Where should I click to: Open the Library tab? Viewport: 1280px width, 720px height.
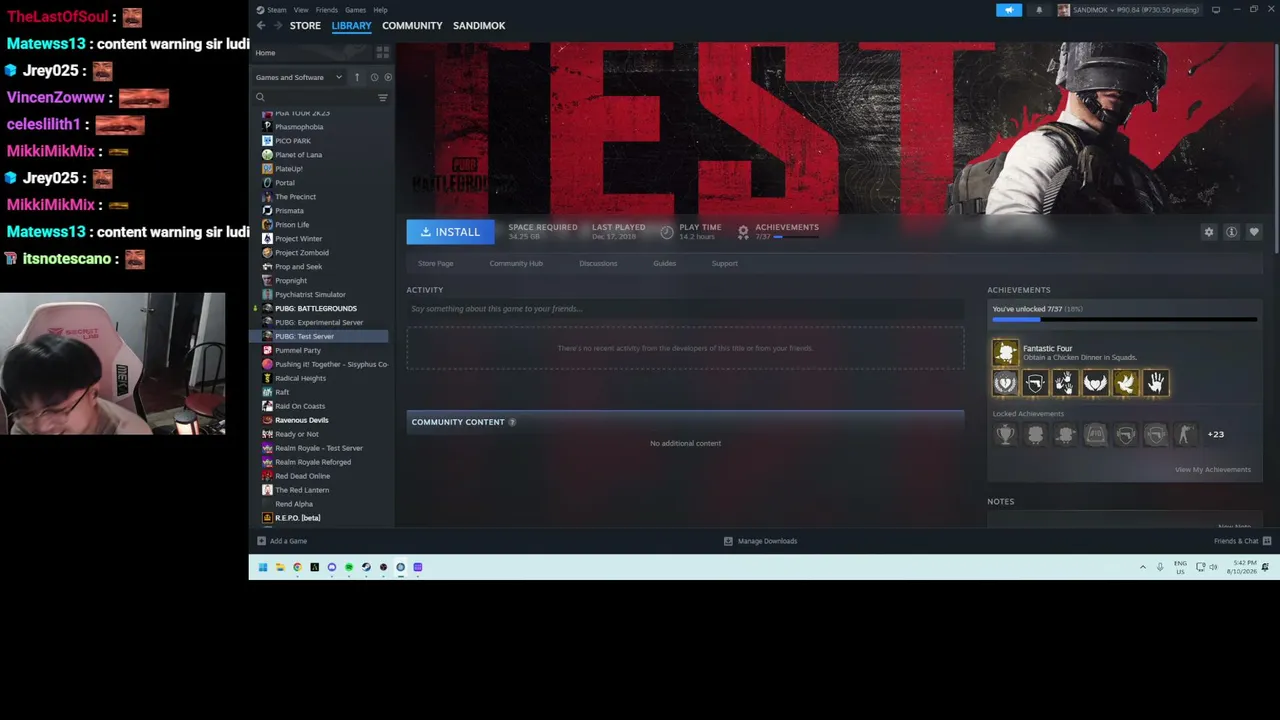(x=351, y=25)
